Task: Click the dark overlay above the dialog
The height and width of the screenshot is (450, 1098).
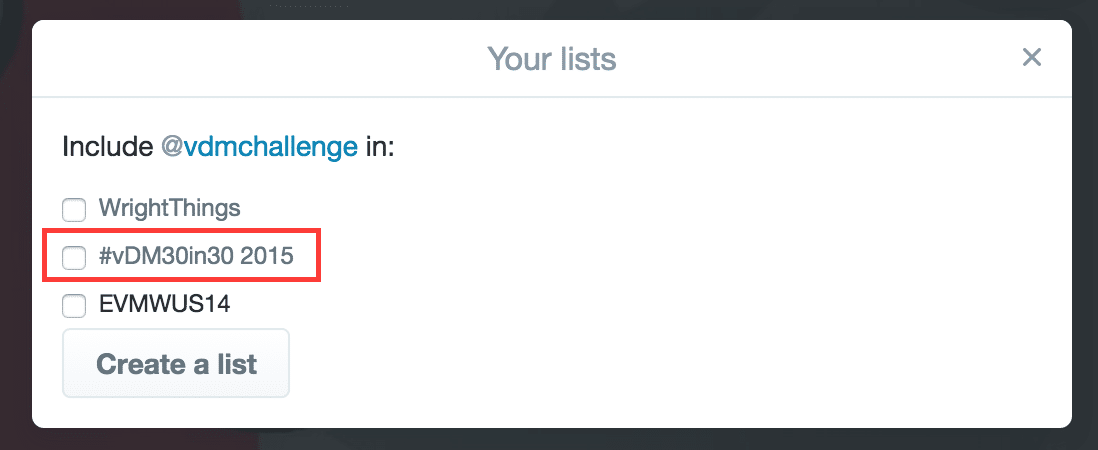Action: (x=550, y=9)
